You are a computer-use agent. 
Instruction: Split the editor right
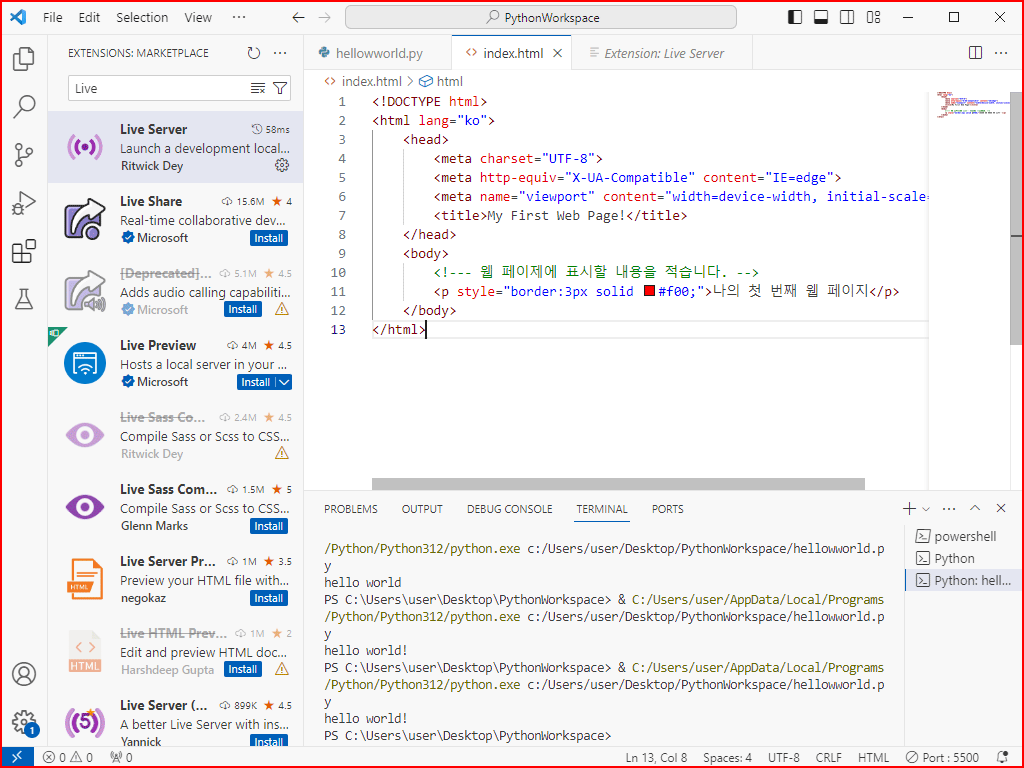pyautogui.click(x=975, y=53)
